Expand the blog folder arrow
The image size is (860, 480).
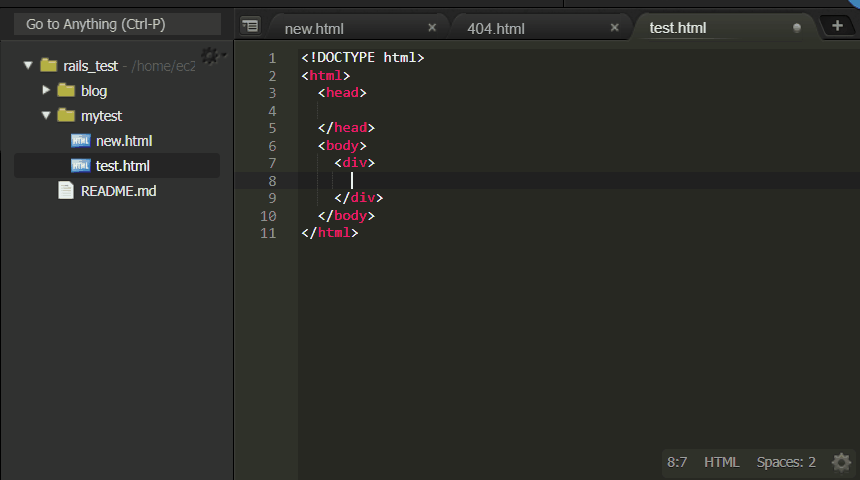click(46, 89)
